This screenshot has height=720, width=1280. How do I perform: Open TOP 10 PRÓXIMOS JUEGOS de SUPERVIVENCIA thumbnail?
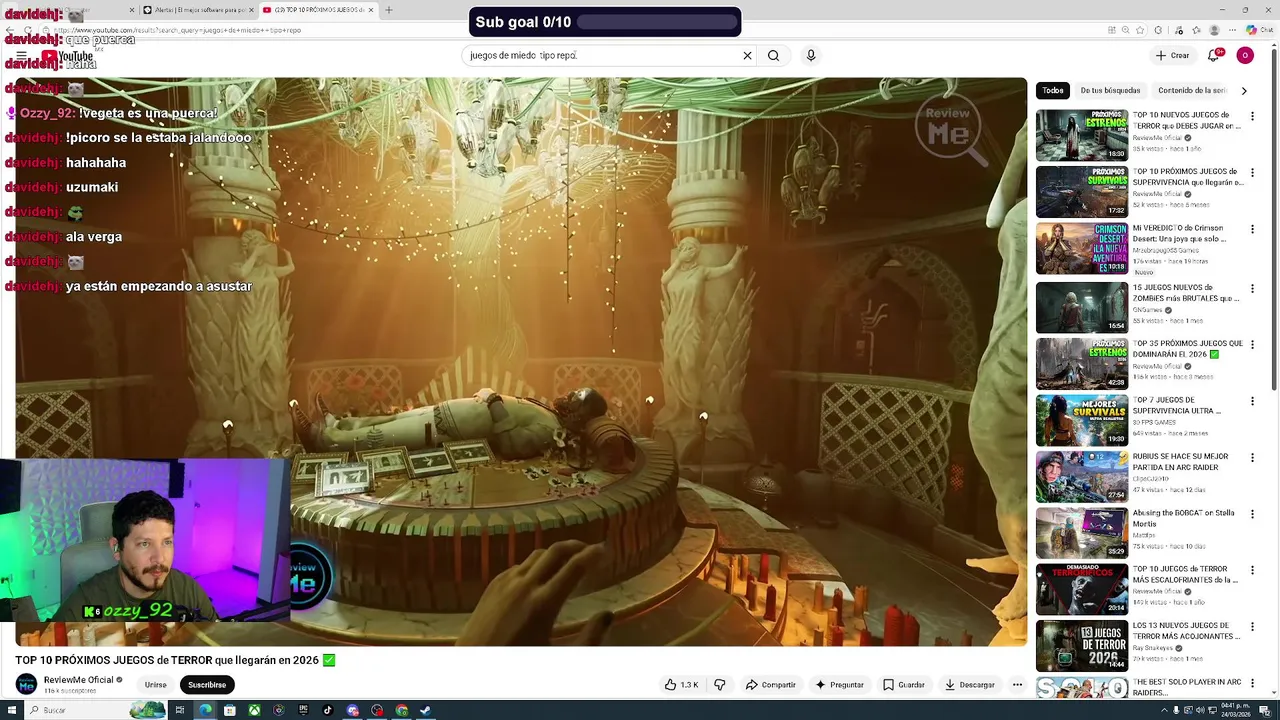pos(1082,192)
